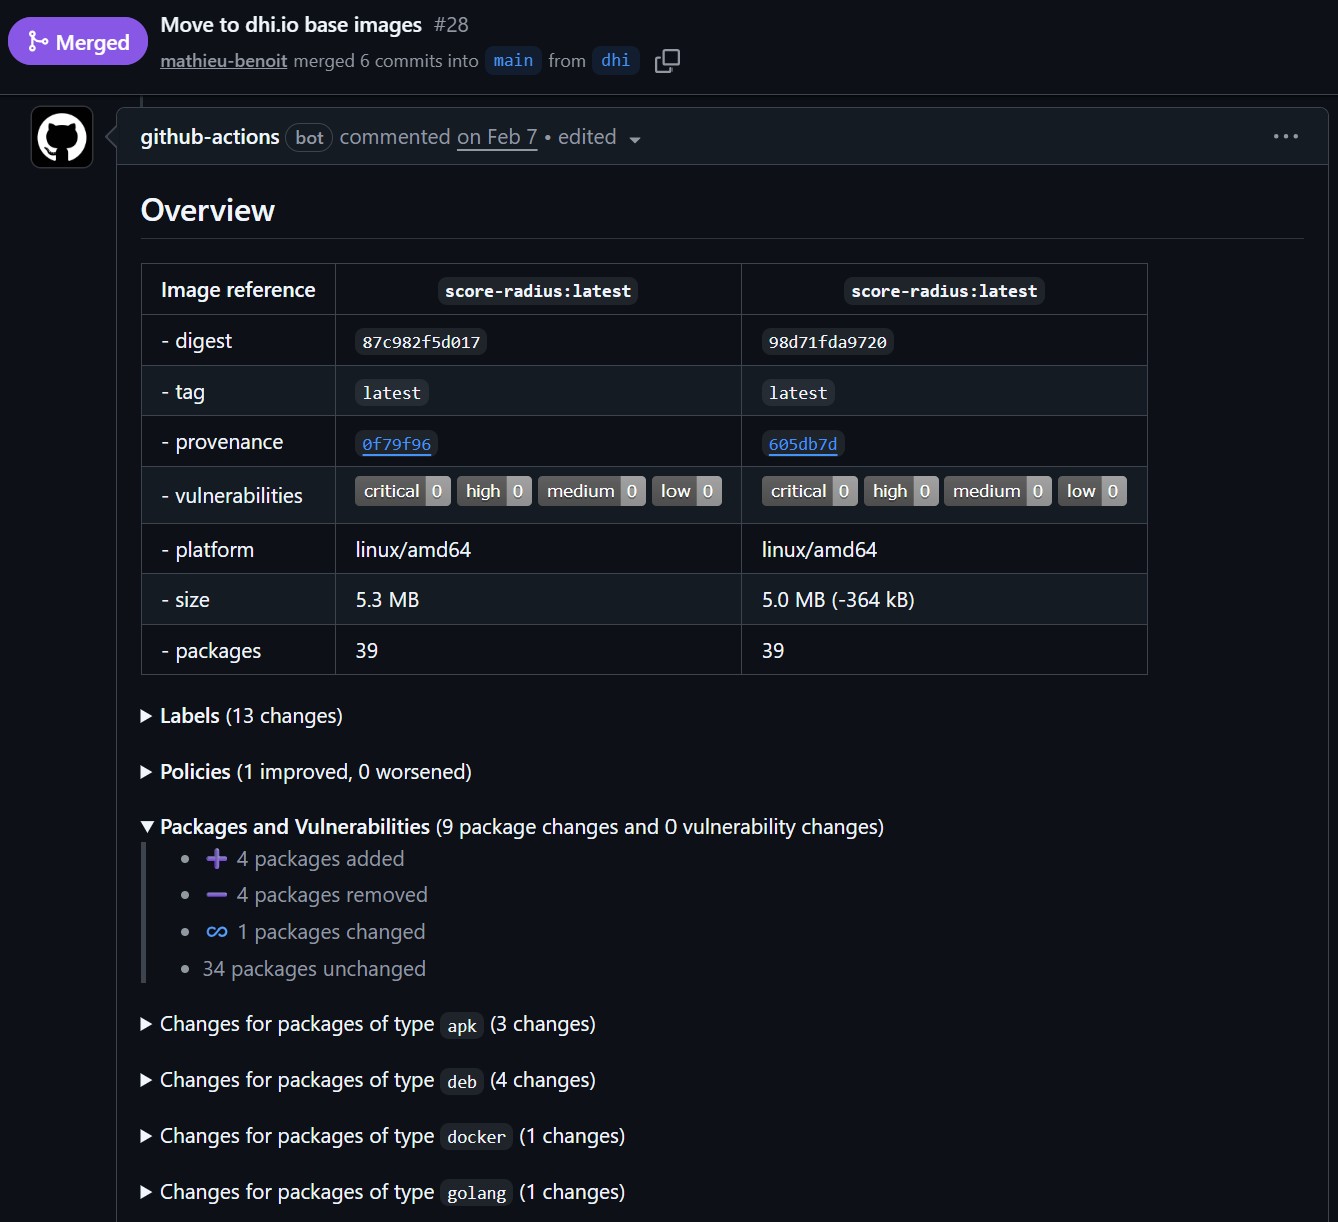Click the plus icon for packages added
Screen dimensions: 1338x1222
[x=216, y=859]
